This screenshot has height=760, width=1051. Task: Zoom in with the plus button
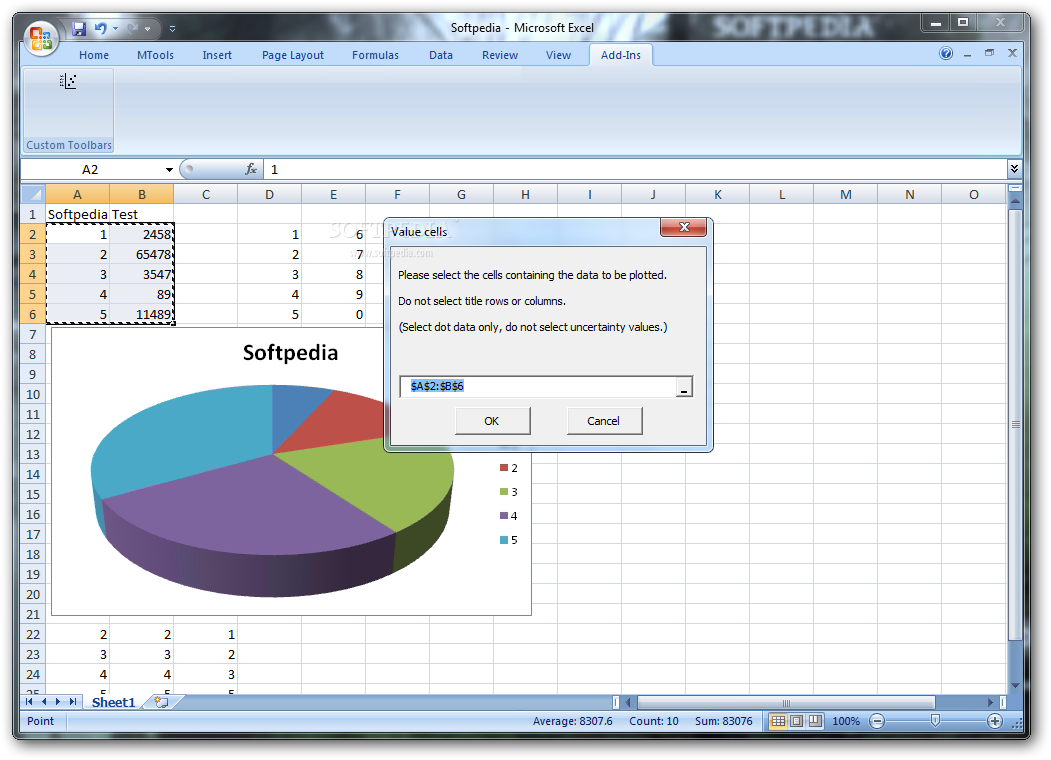[995, 721]
